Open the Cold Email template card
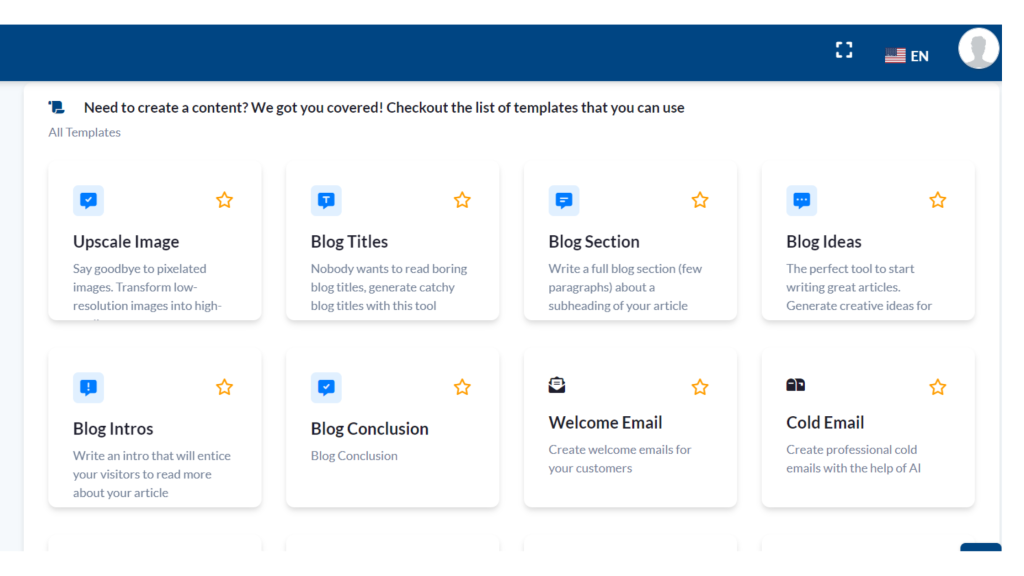Screen dimensions: 1024x576 (868, 428)
